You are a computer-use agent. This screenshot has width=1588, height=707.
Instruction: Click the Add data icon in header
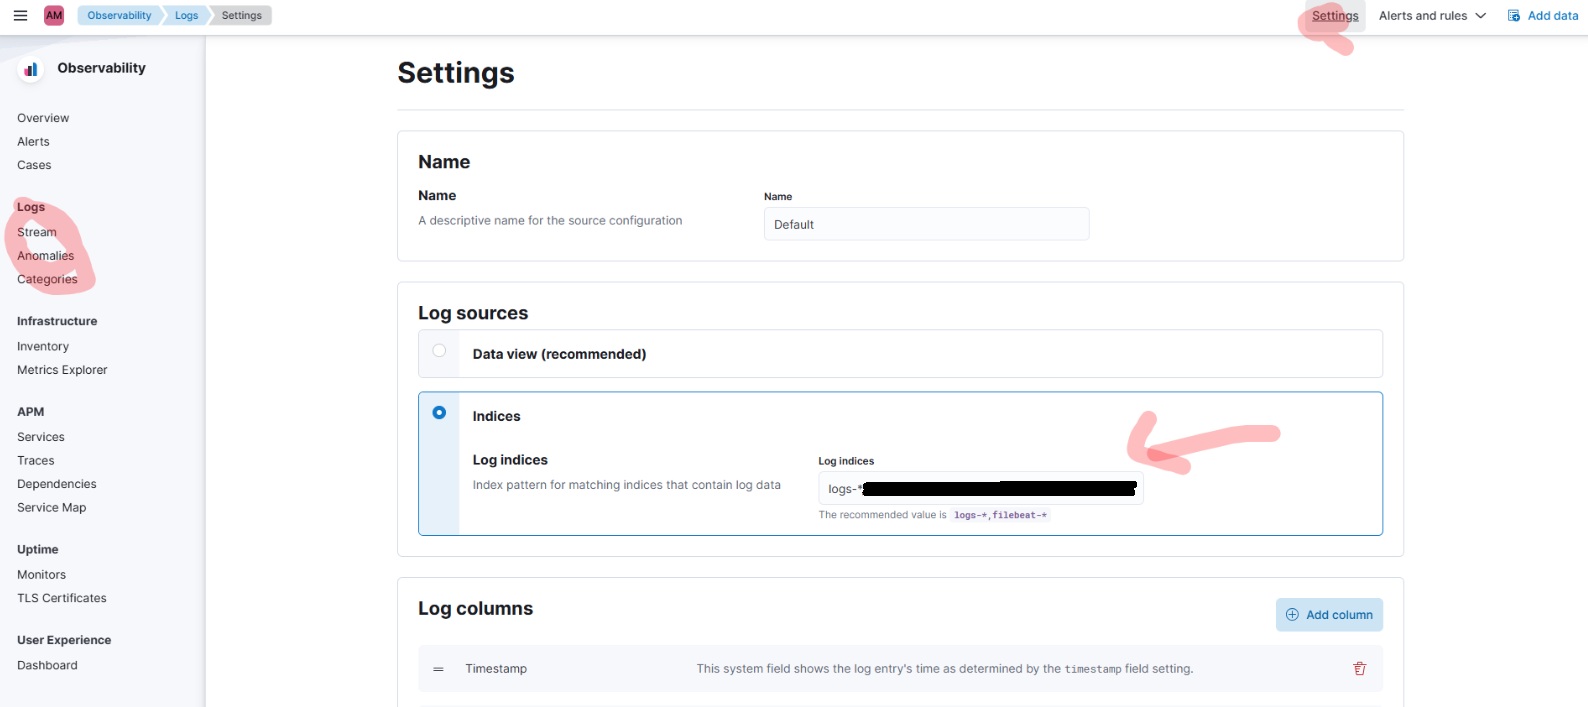tap(1514, 15)
